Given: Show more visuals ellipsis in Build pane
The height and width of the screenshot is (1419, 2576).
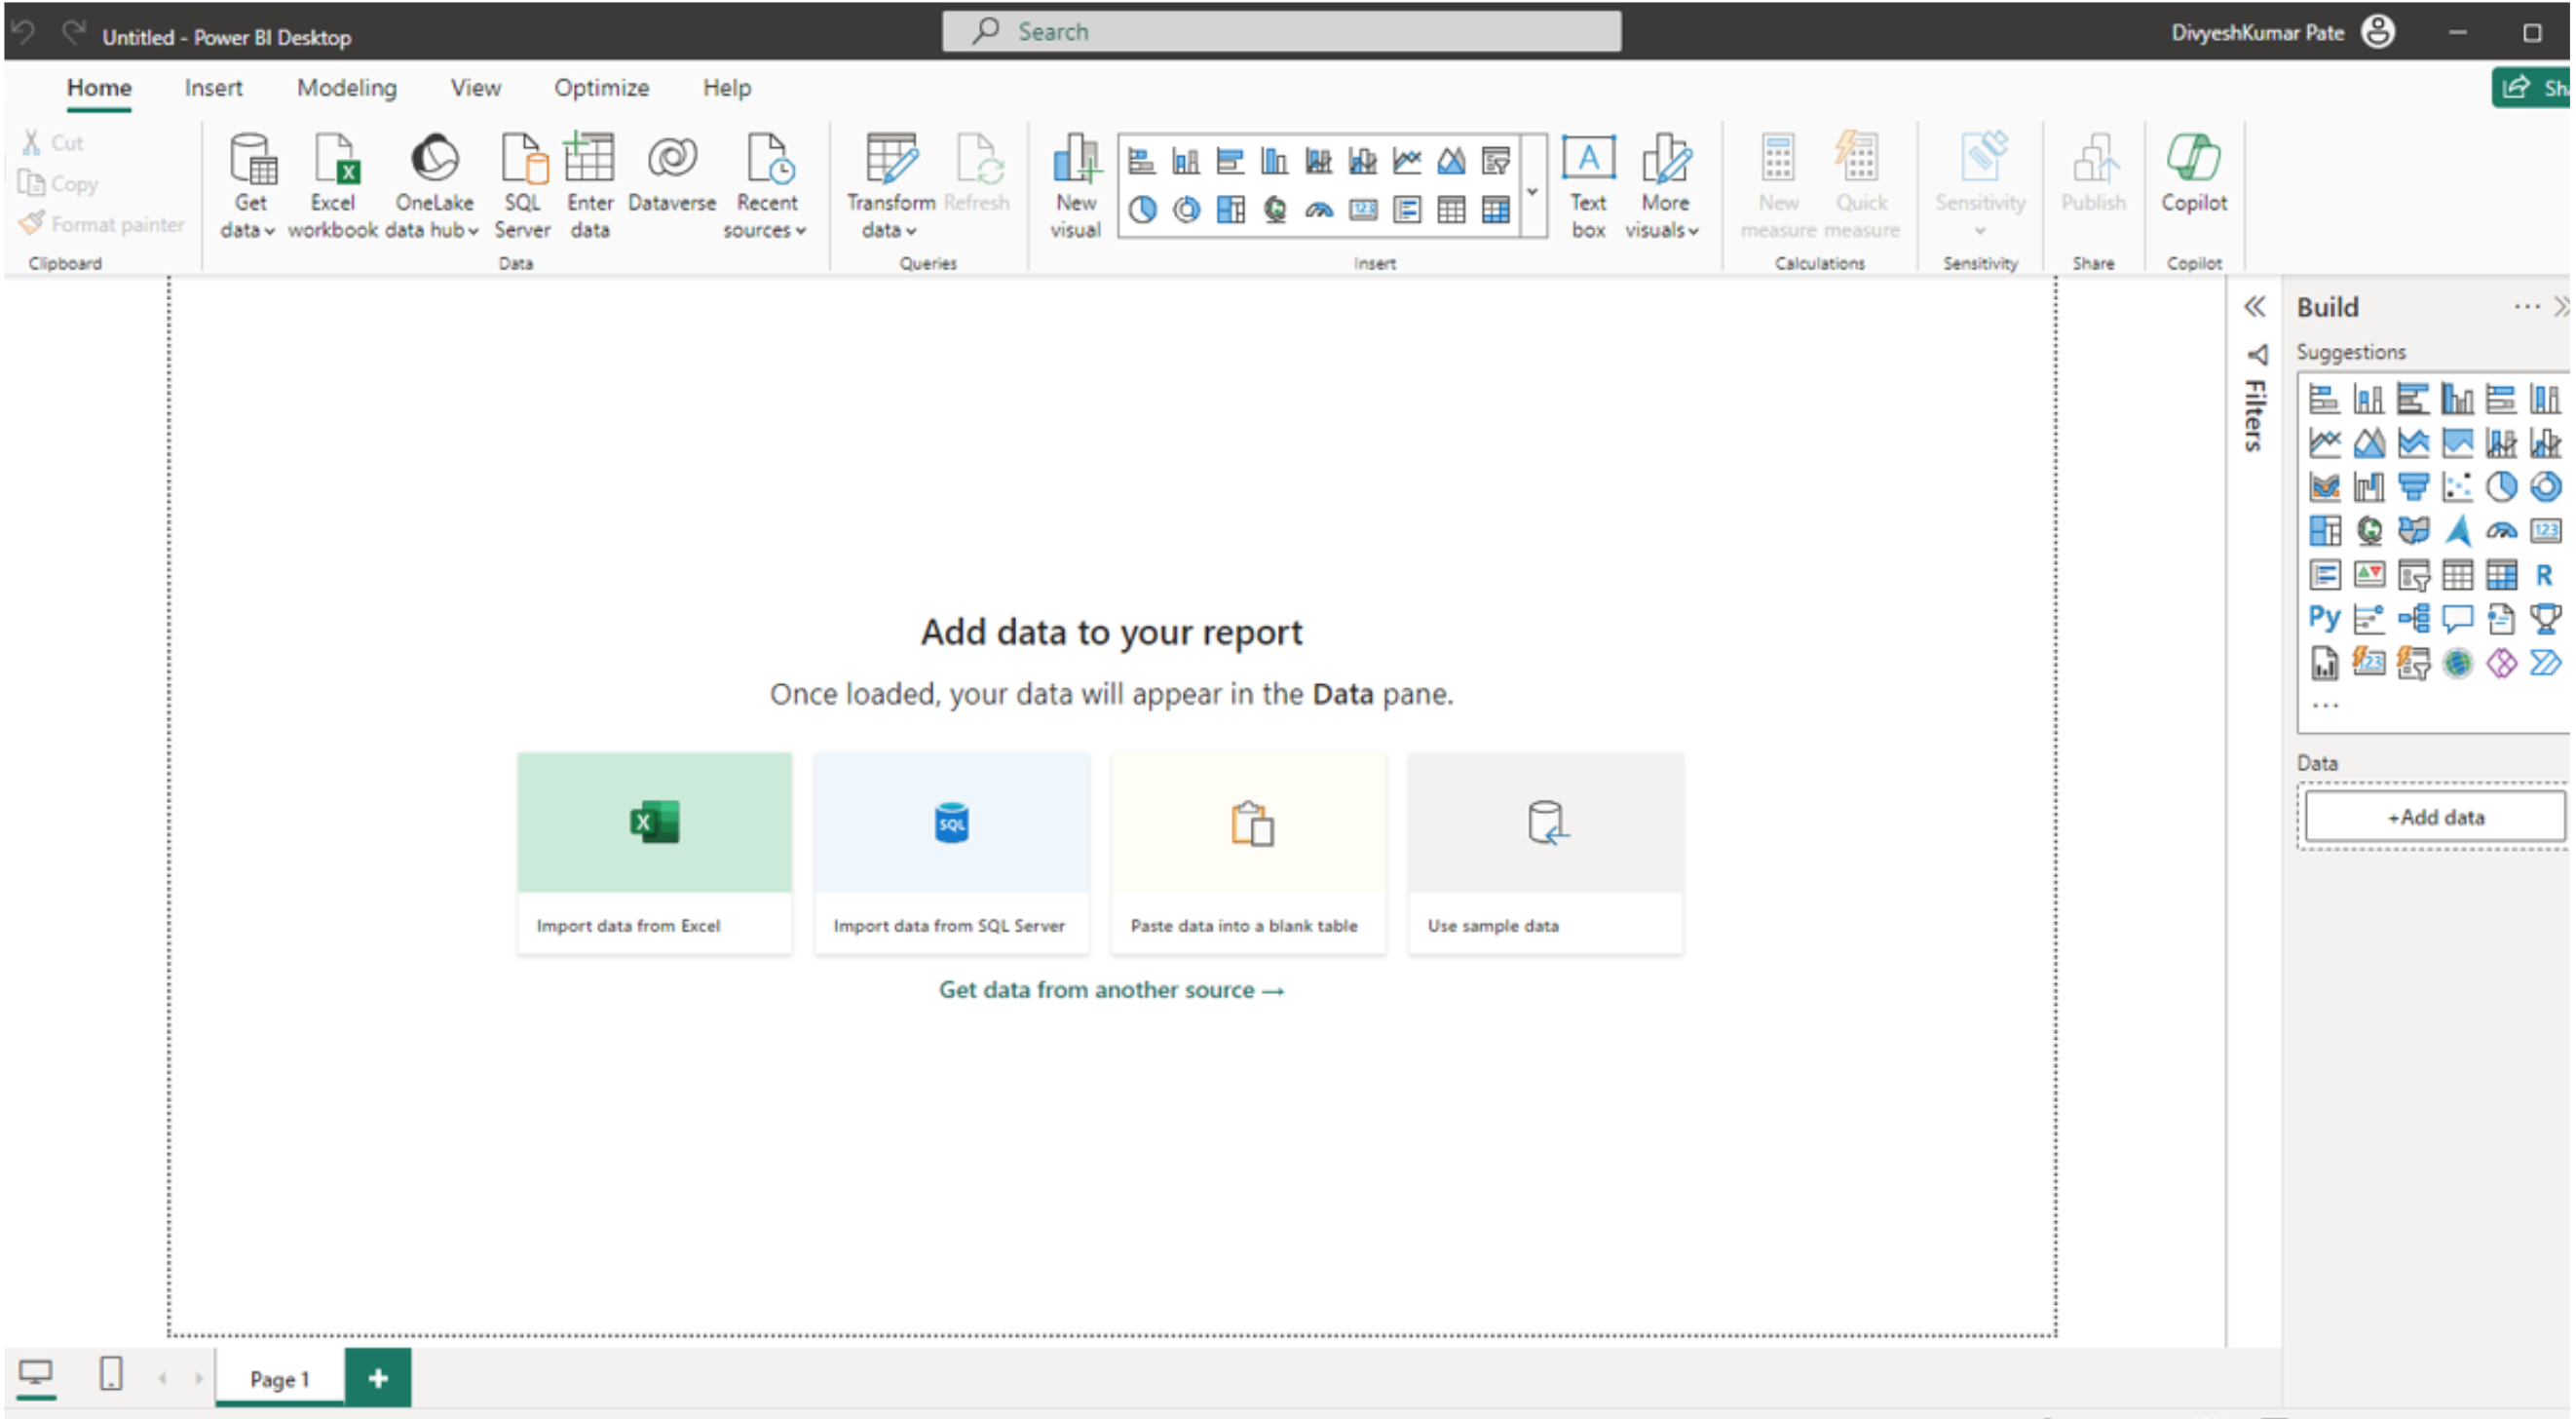Looking at the screenshot, I should click(2325, 705).
